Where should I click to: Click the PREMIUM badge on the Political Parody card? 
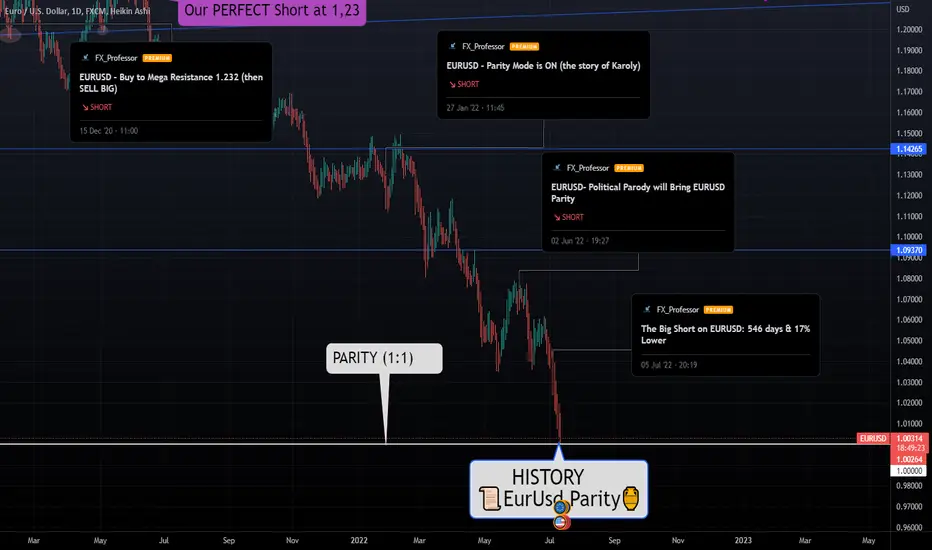coord(629,168)
